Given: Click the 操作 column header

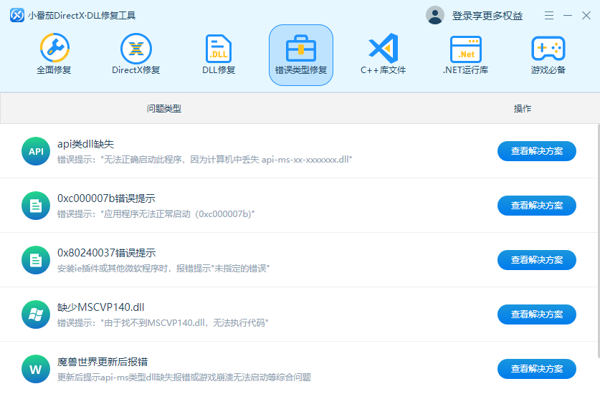Looking at the screenshot, I should (x=522, y=109).
